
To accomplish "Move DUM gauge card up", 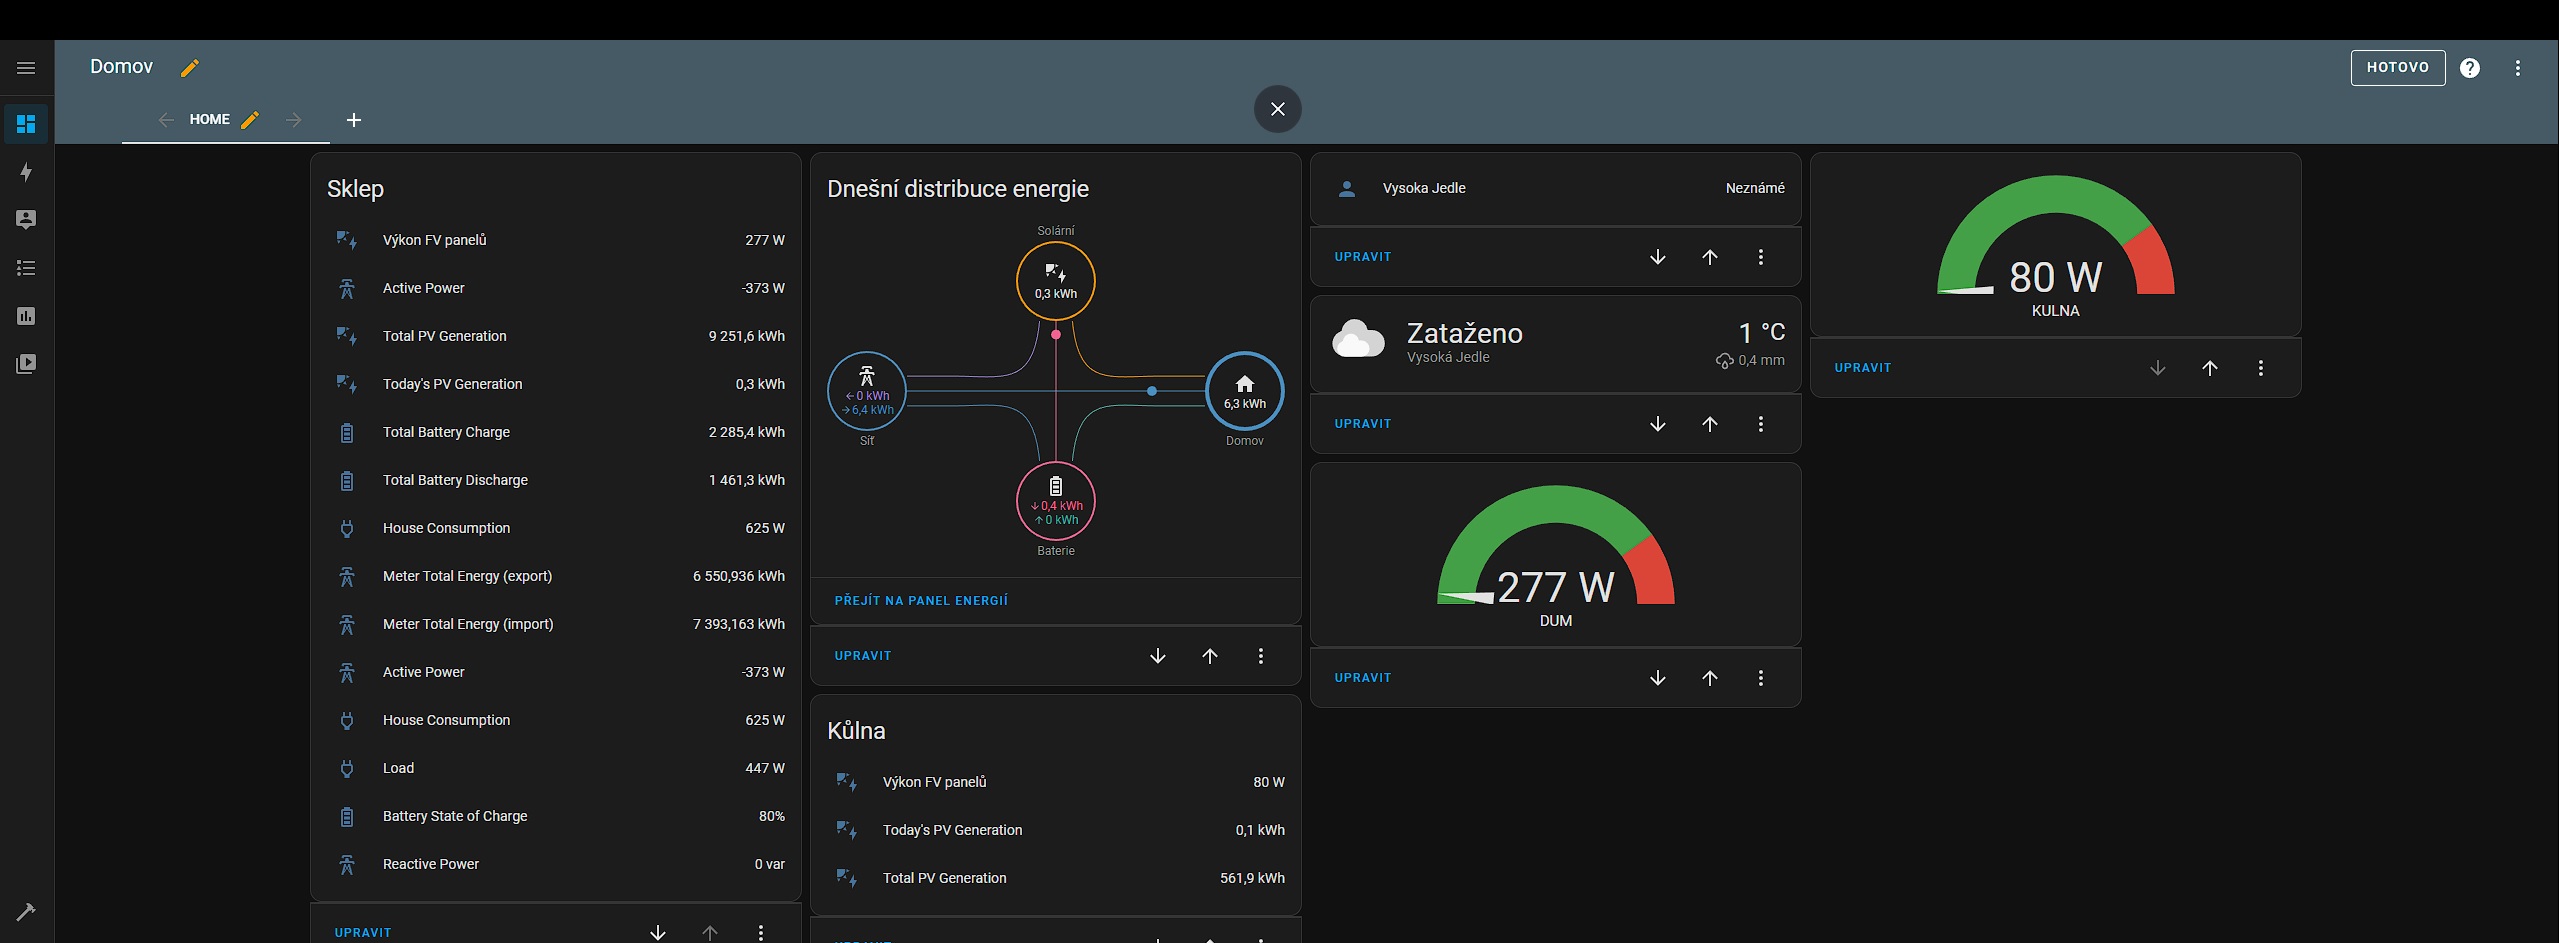I will point(1710,678).
